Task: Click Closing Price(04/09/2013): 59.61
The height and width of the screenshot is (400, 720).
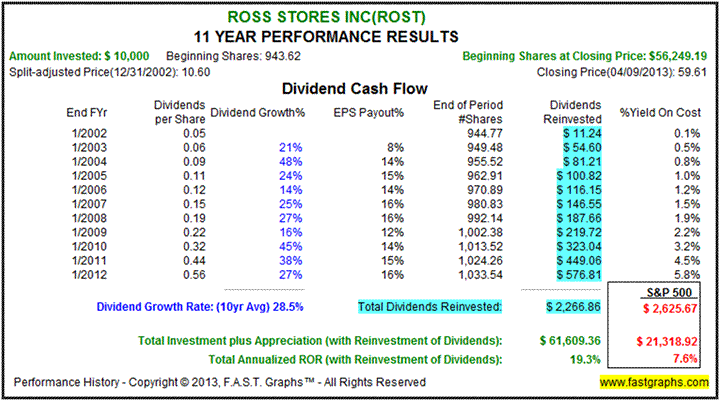Action: (x=622, y=72)
